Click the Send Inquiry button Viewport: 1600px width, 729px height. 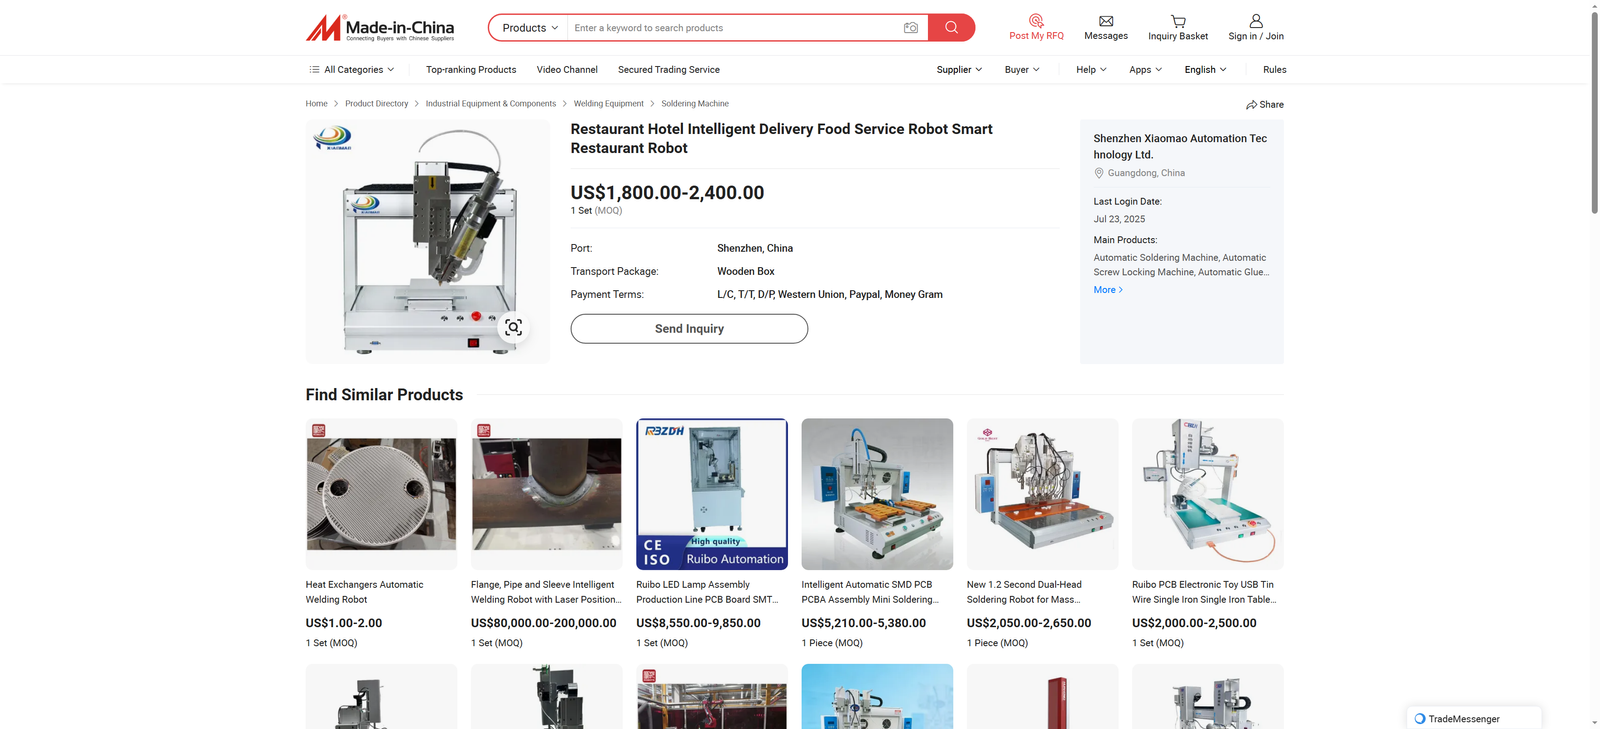click(x=689, y=329)
